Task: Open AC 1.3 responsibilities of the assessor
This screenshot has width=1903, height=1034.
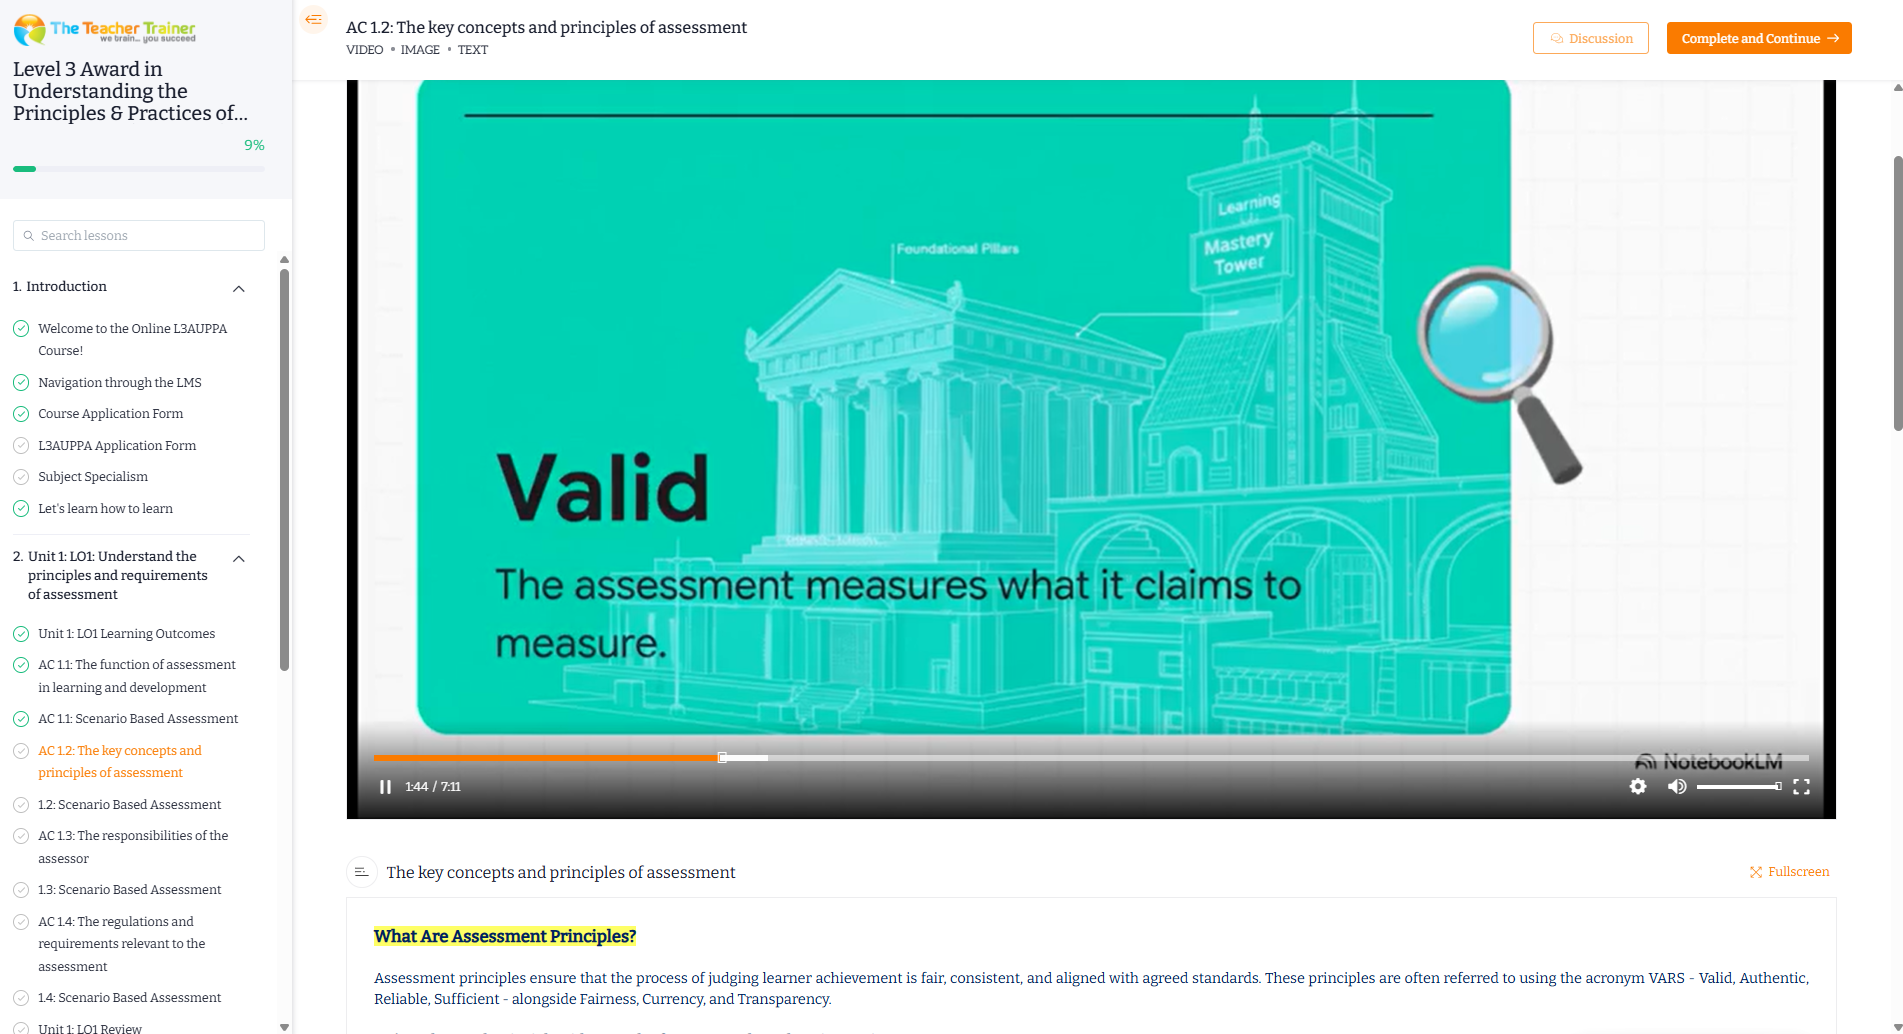Action: [133, 847]
